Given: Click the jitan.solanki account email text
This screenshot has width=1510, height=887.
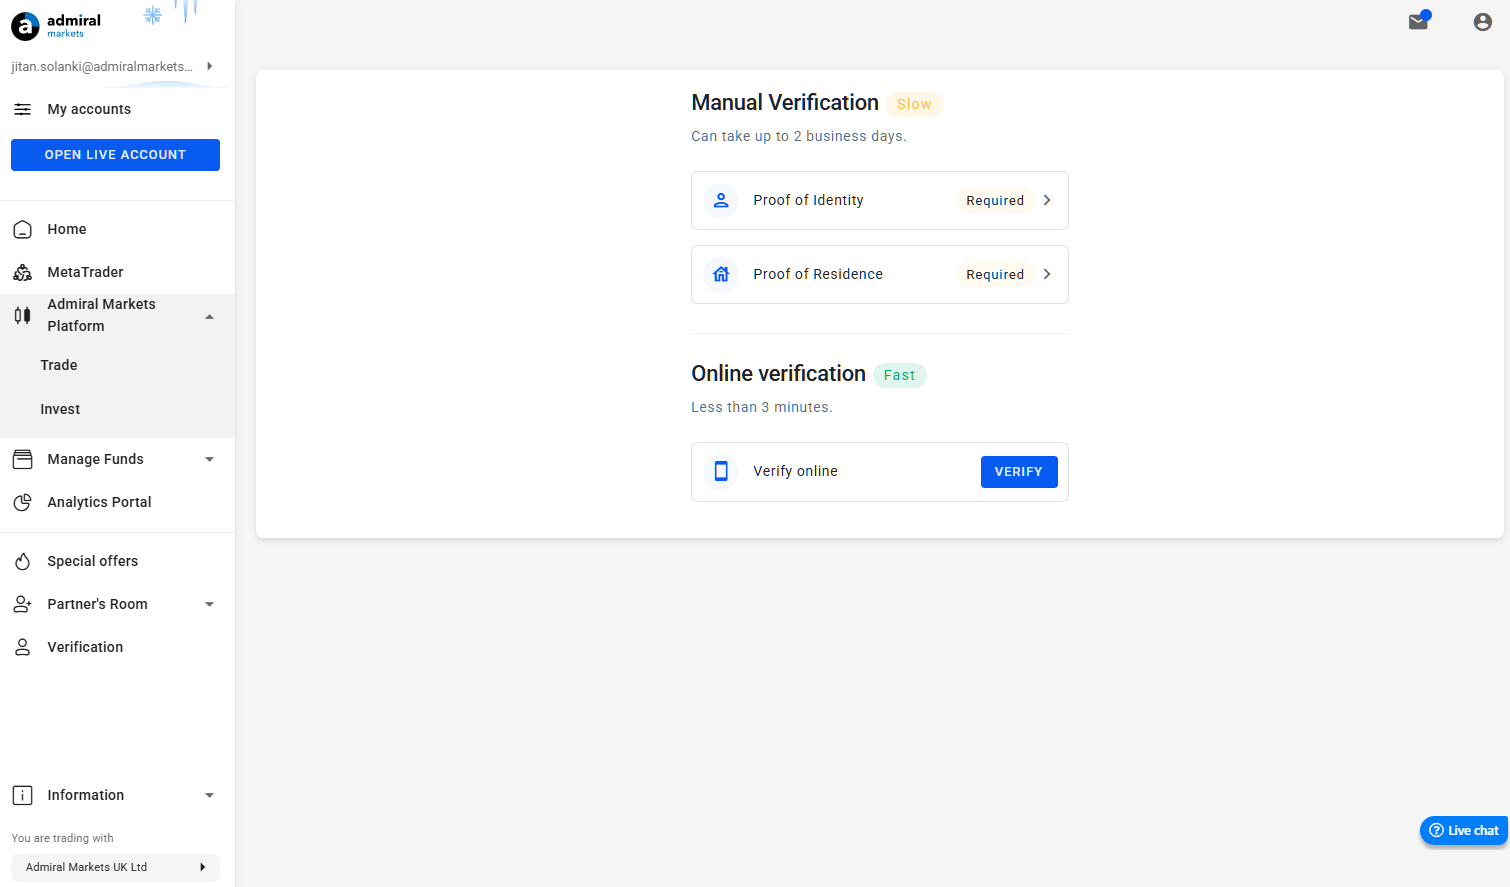Looking at the screenshot, I should click(102, 66).
